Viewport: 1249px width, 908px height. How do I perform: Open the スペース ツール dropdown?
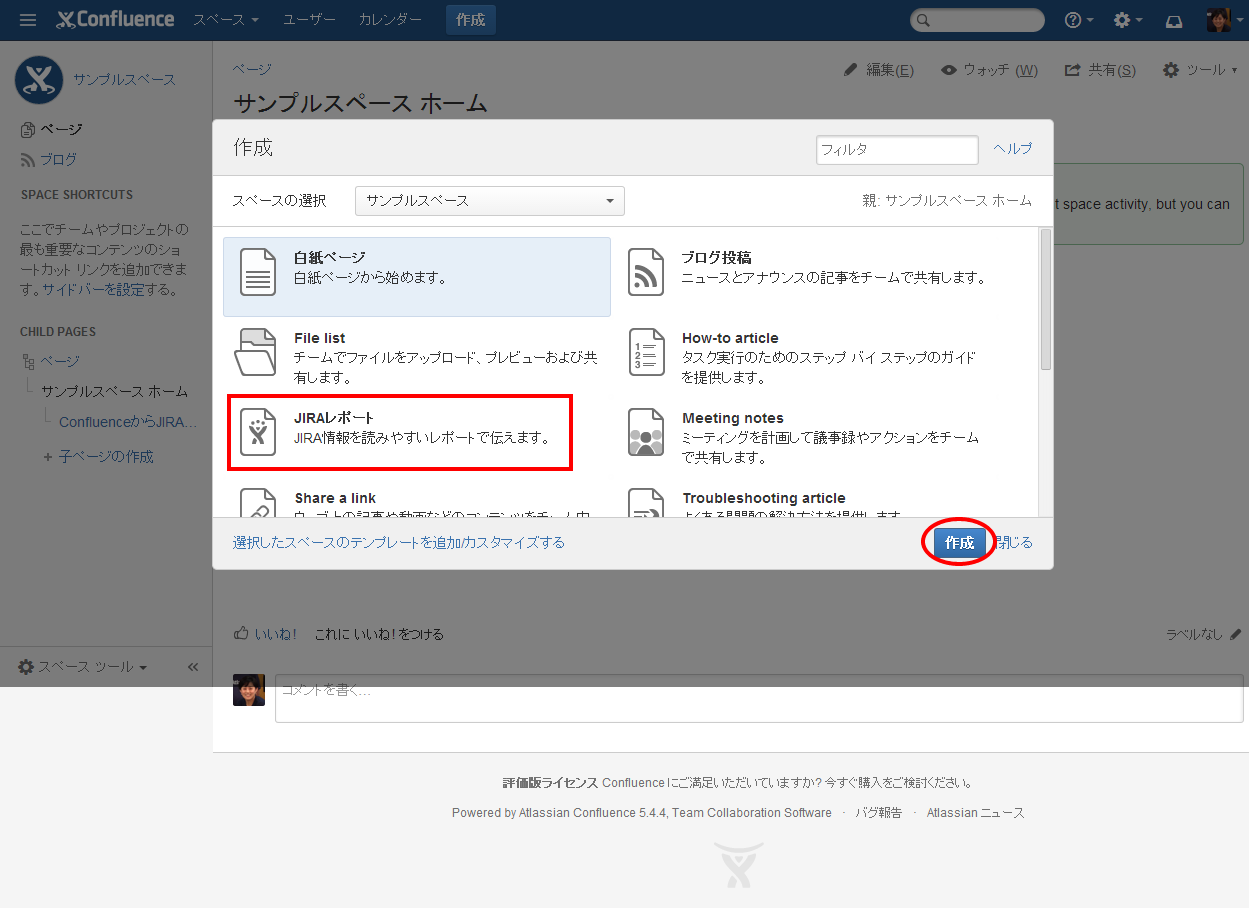pyautogui.click(x=83, y=667)
